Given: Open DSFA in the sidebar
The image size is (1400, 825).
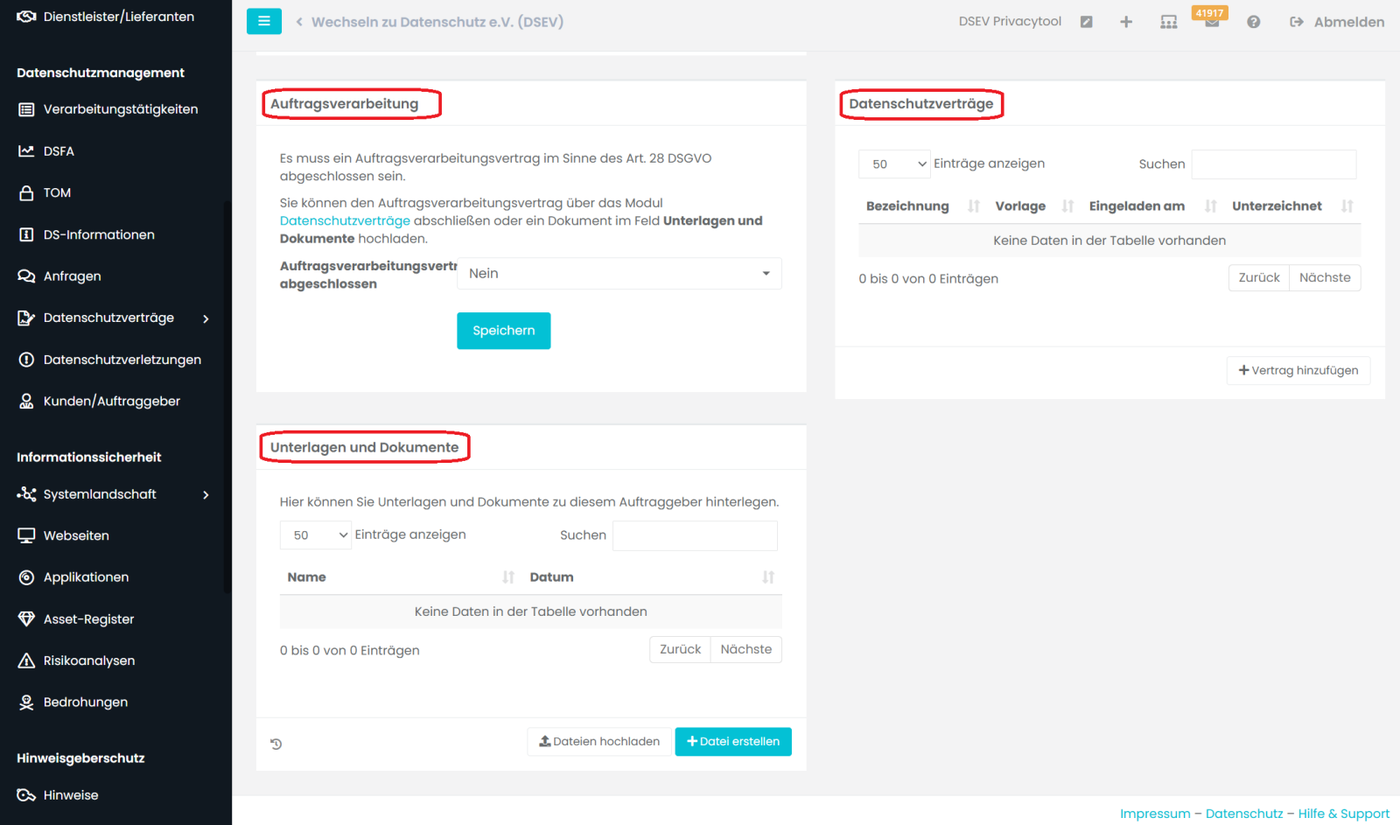Looking at the screenshot, I should pyautogui.click(x=59, y=151).
